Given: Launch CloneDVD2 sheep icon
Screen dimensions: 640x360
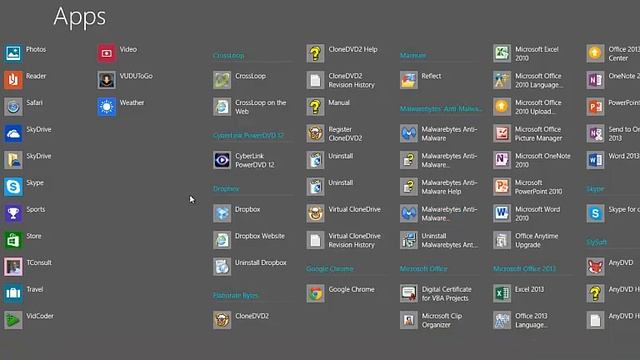Looking at the screenshot, I should pos(222,320).
